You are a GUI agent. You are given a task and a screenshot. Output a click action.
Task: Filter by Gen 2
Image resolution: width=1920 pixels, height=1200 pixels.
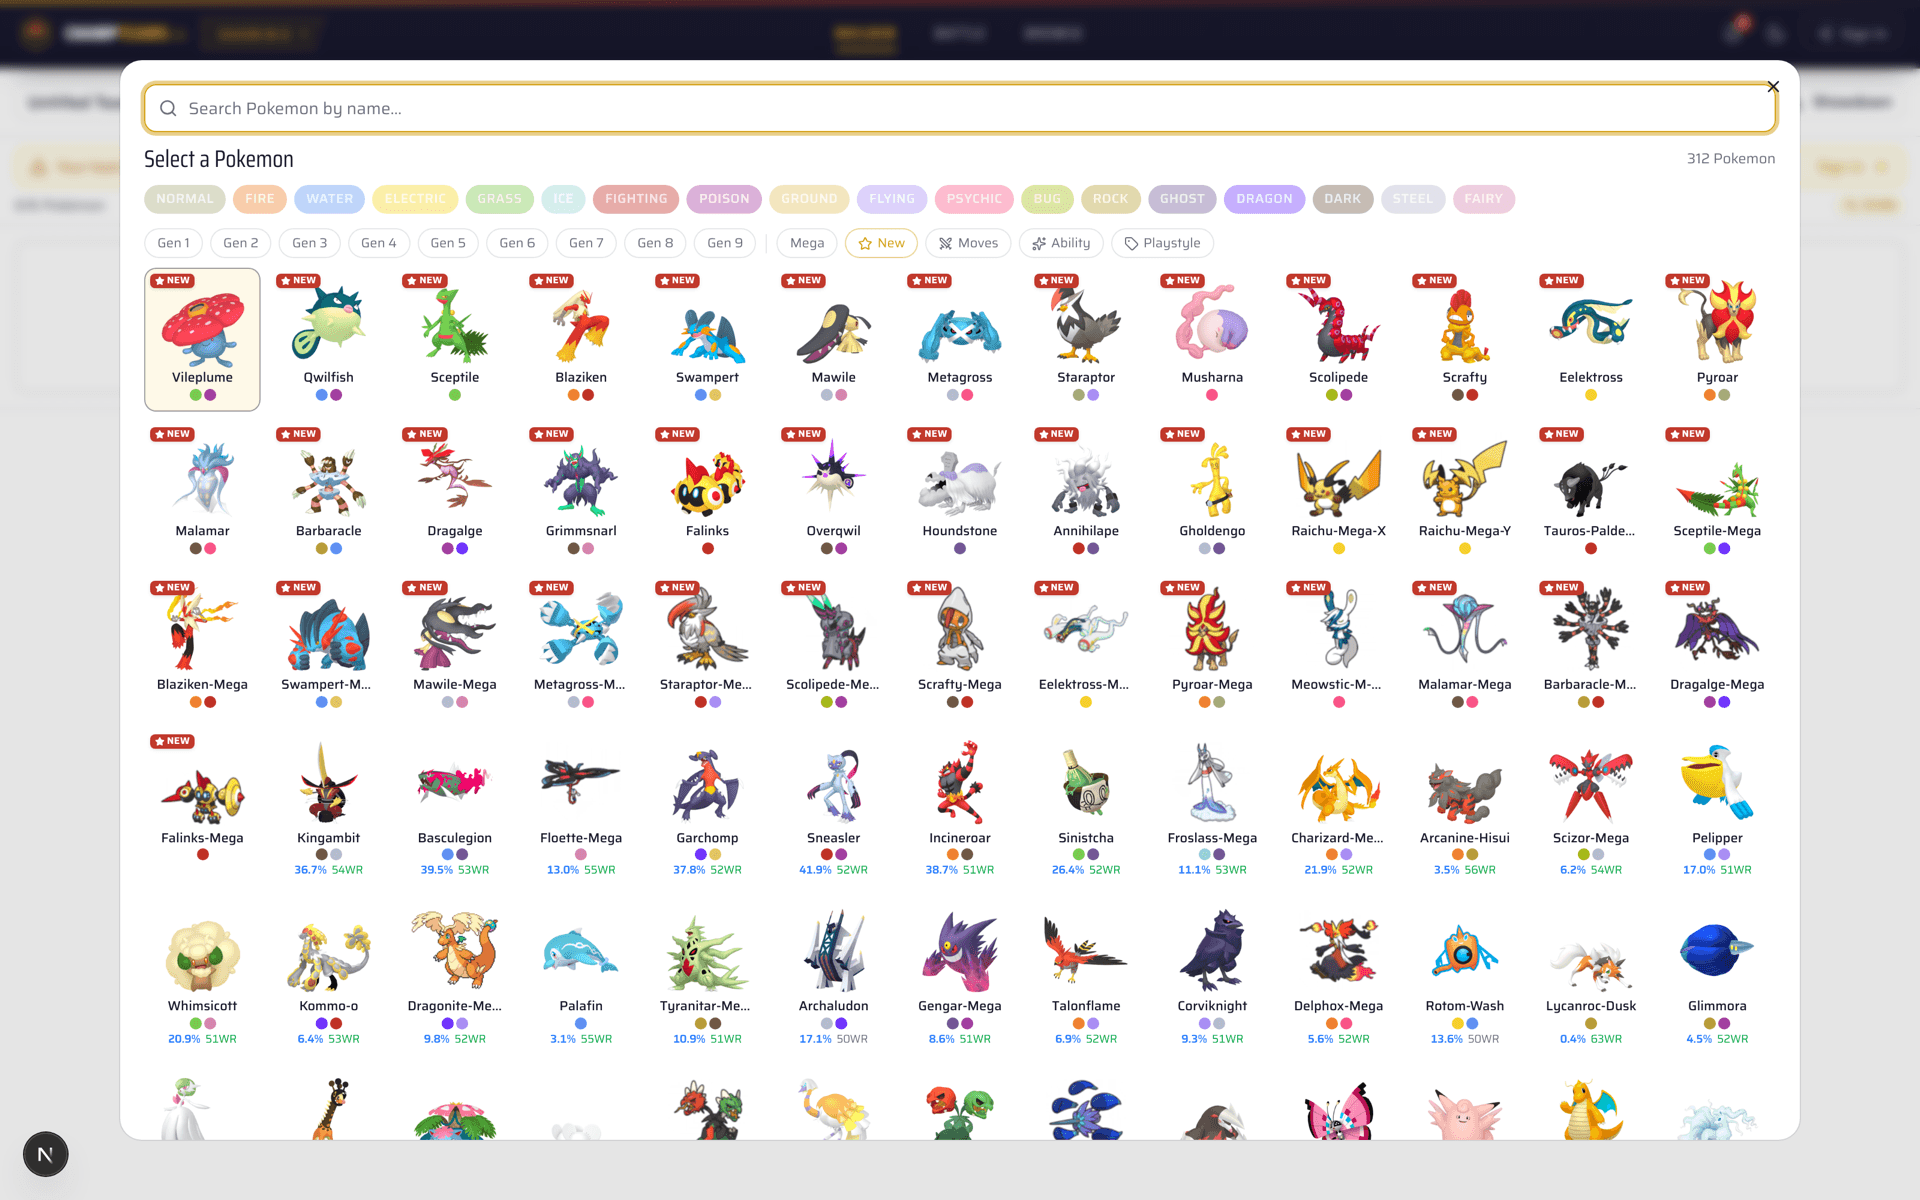(241, 243)
